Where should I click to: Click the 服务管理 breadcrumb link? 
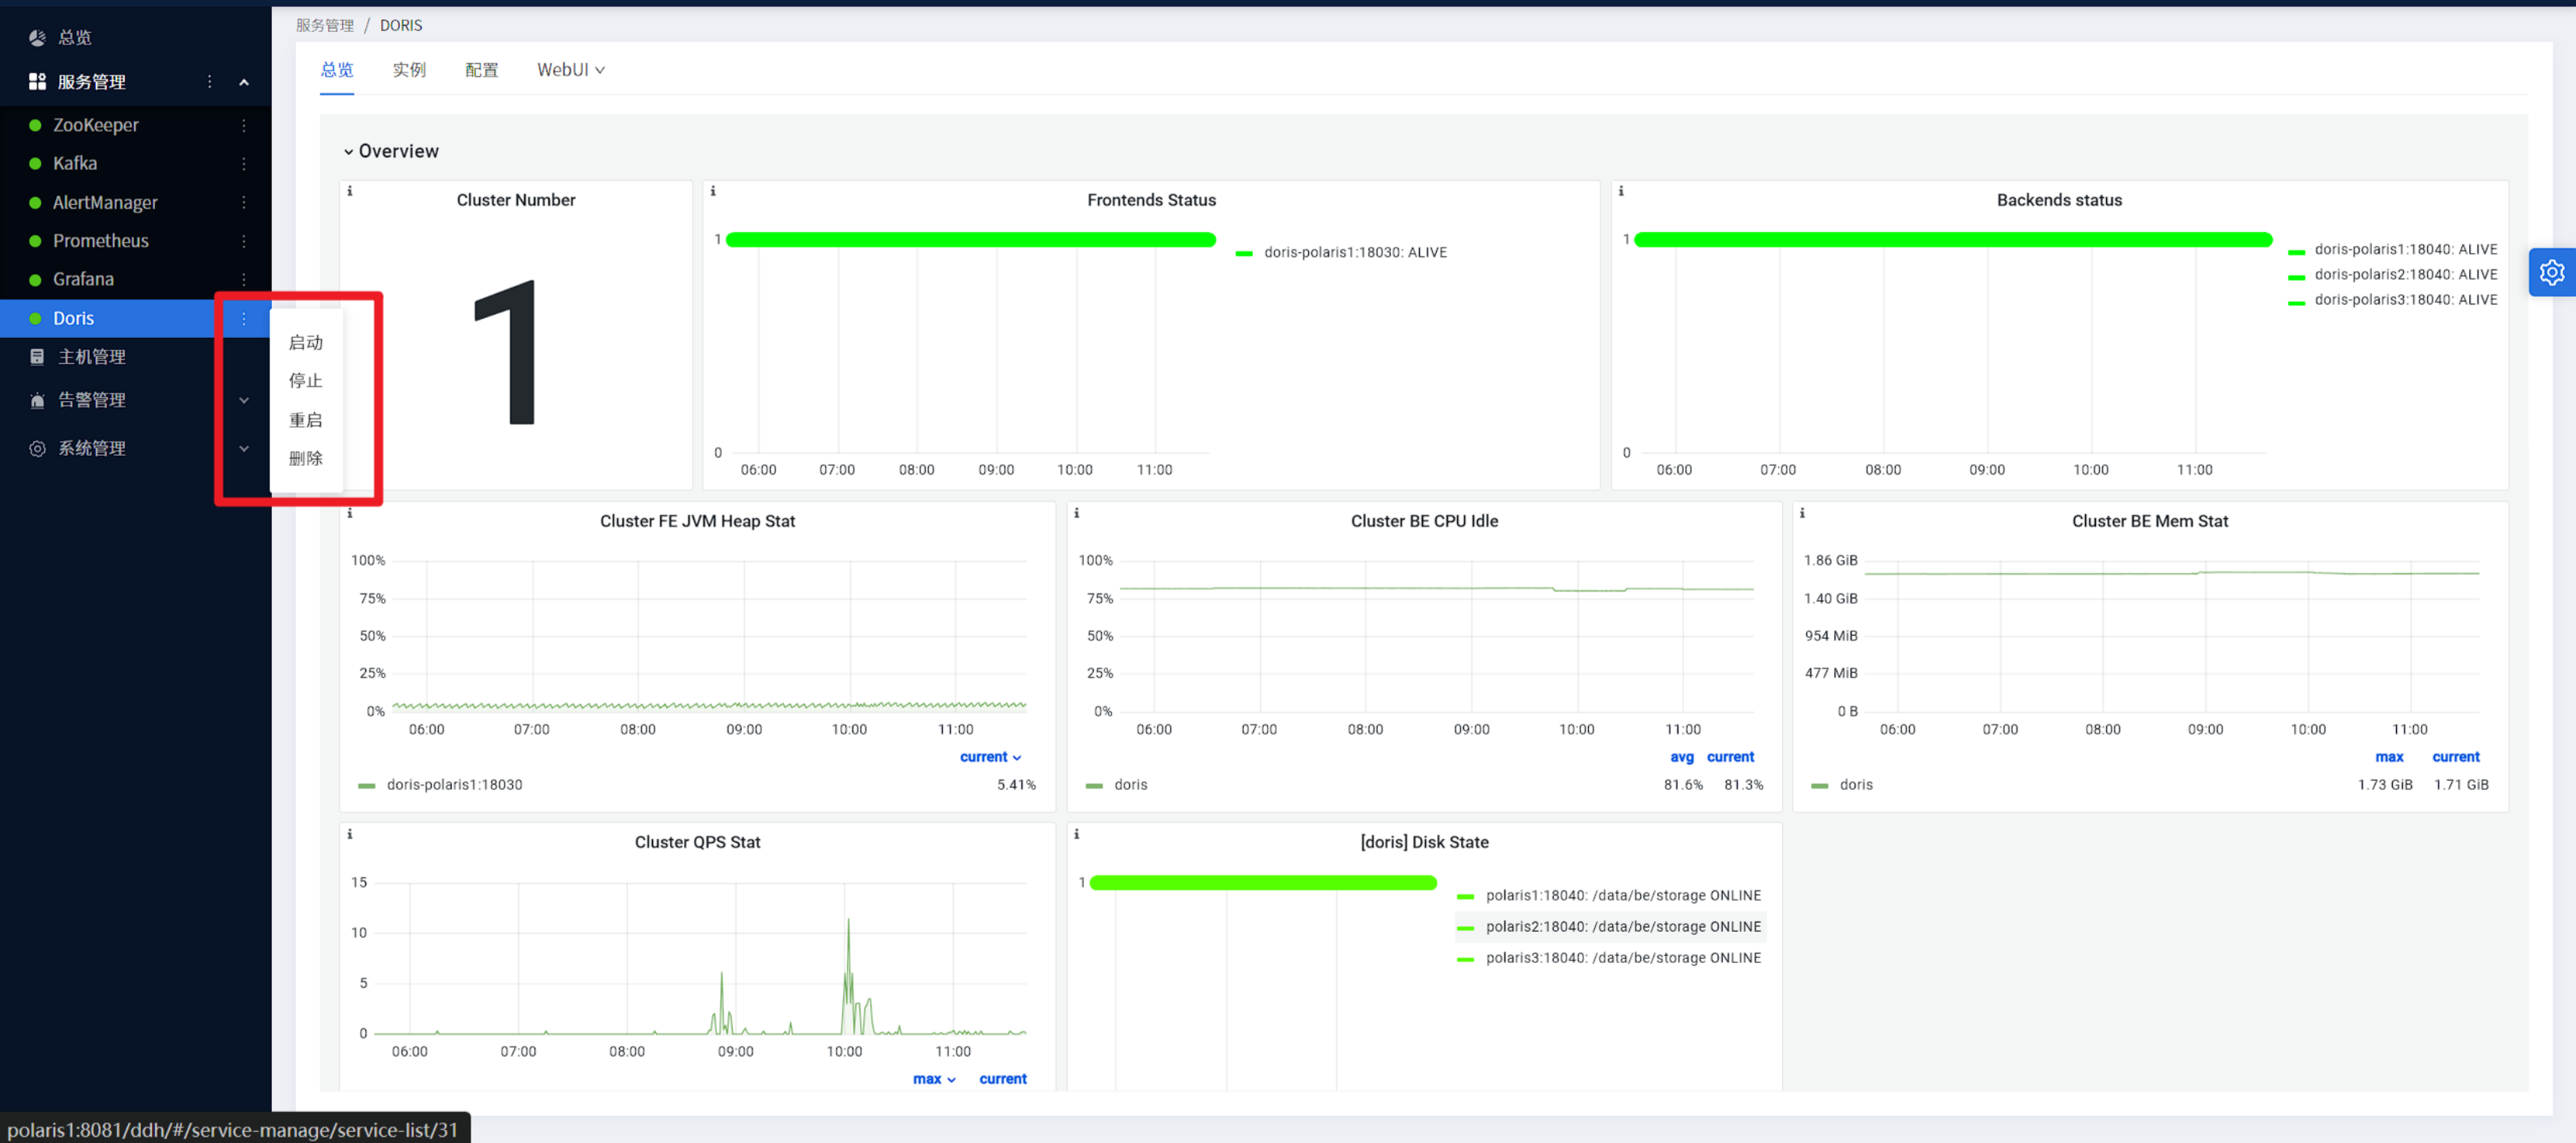pos(325,25)
